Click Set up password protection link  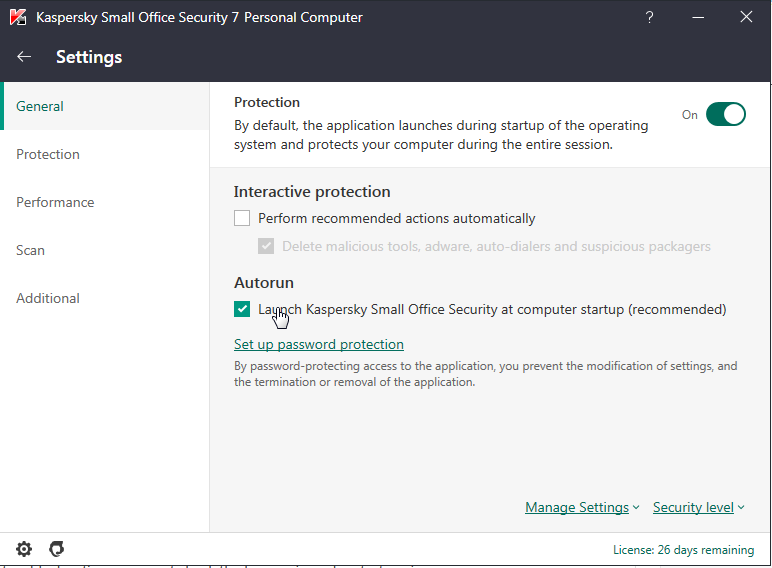coord(319,344)
